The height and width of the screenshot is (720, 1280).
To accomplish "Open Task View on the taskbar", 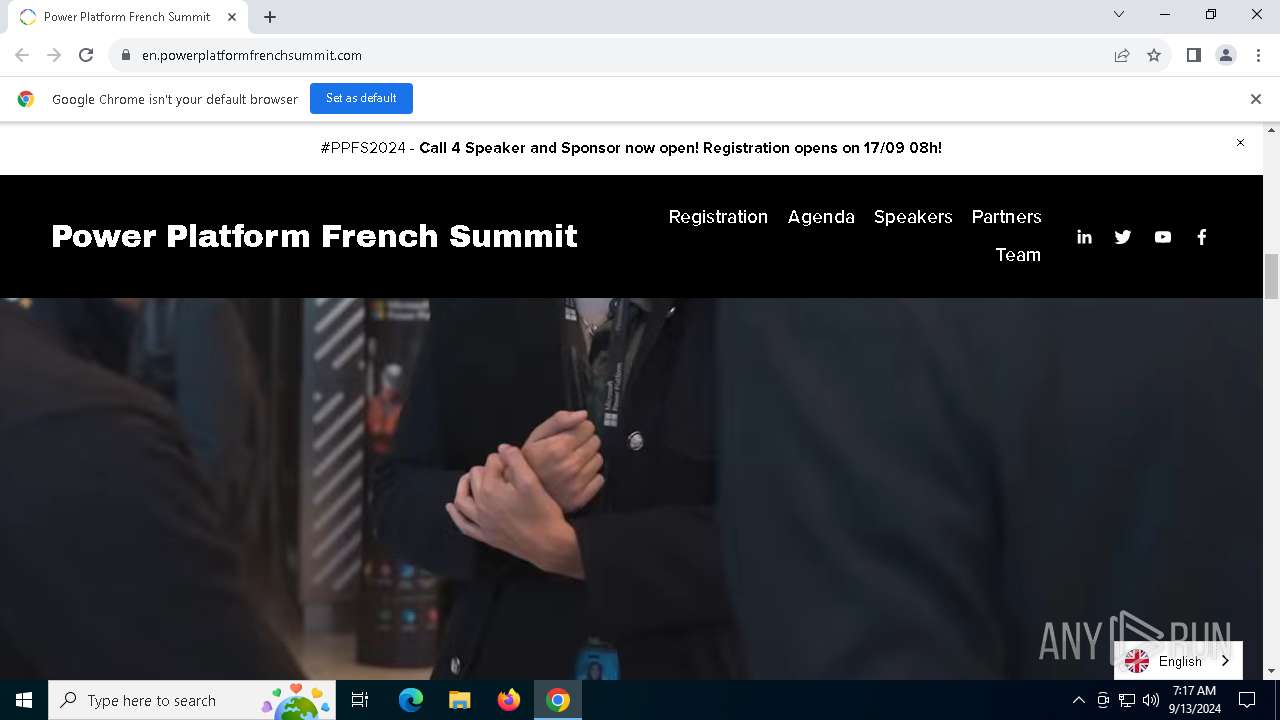I will point(360,700).
